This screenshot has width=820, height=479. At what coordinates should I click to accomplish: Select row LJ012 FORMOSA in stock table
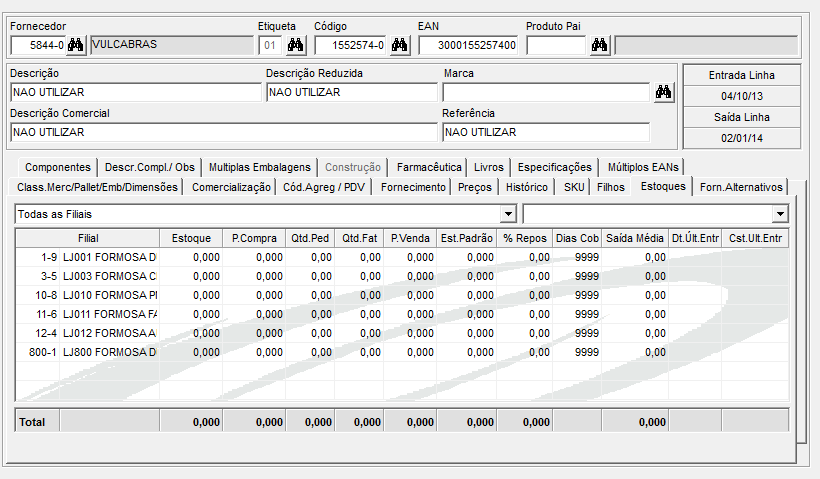(402, 333)
